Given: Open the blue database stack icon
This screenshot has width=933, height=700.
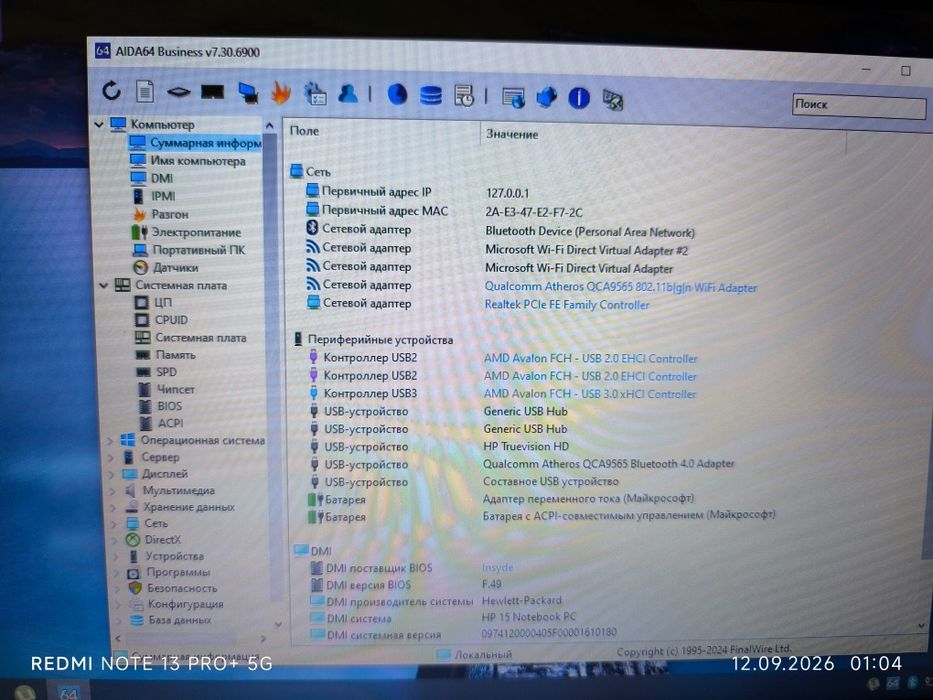Looking at the screenshot, I should pyautogui.click(x=430, y=95).
